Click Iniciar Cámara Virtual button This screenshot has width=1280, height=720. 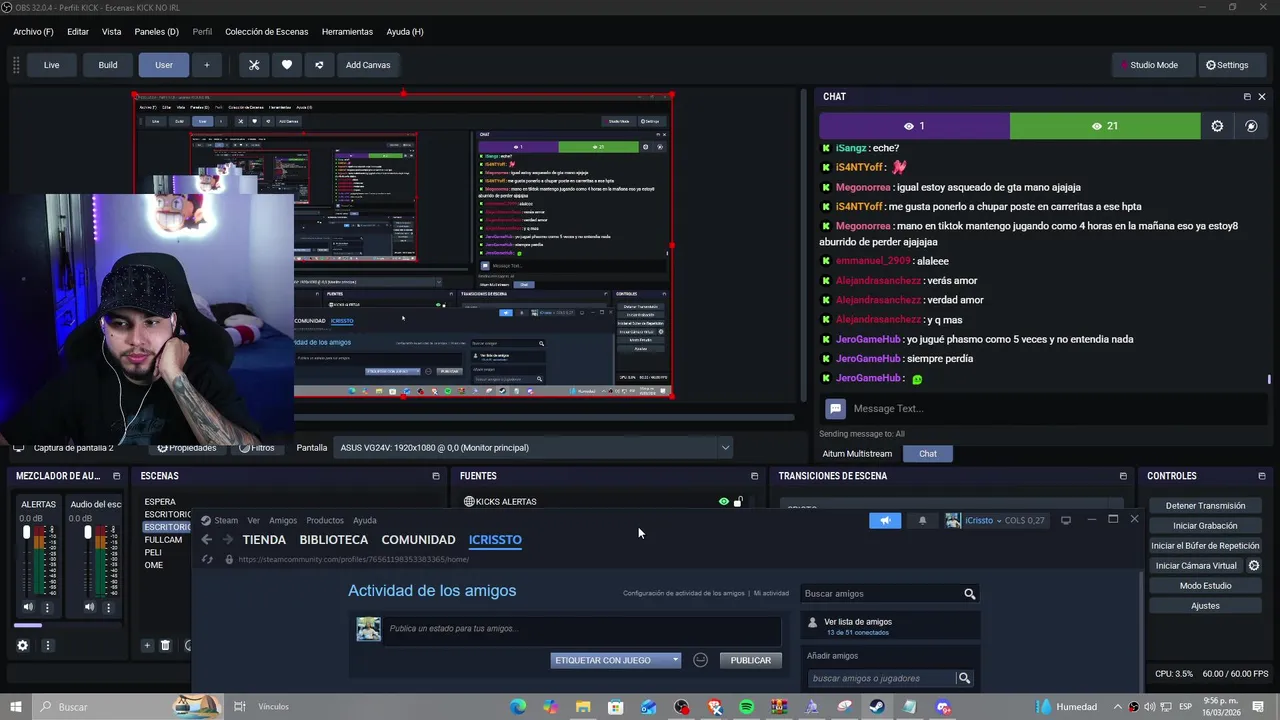click(1196, 566)
